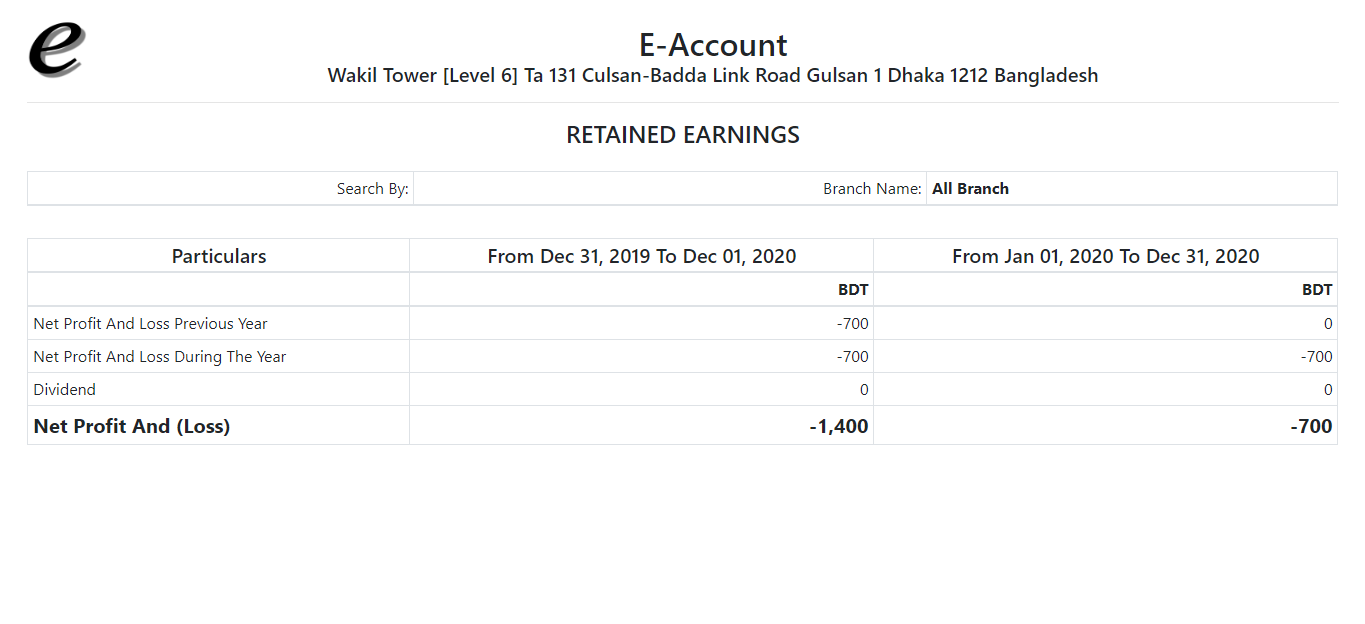Click the Dividend row label
The width and height of the screenshot is (1365, 624).
click(65, 390)
